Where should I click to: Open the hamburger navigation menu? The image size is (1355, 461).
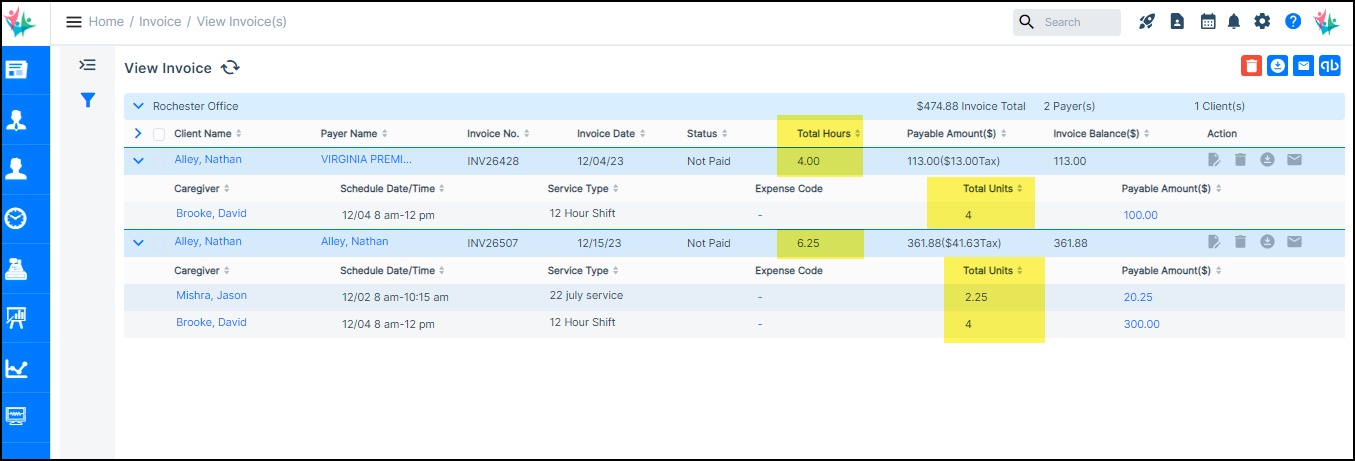(74, 22)
